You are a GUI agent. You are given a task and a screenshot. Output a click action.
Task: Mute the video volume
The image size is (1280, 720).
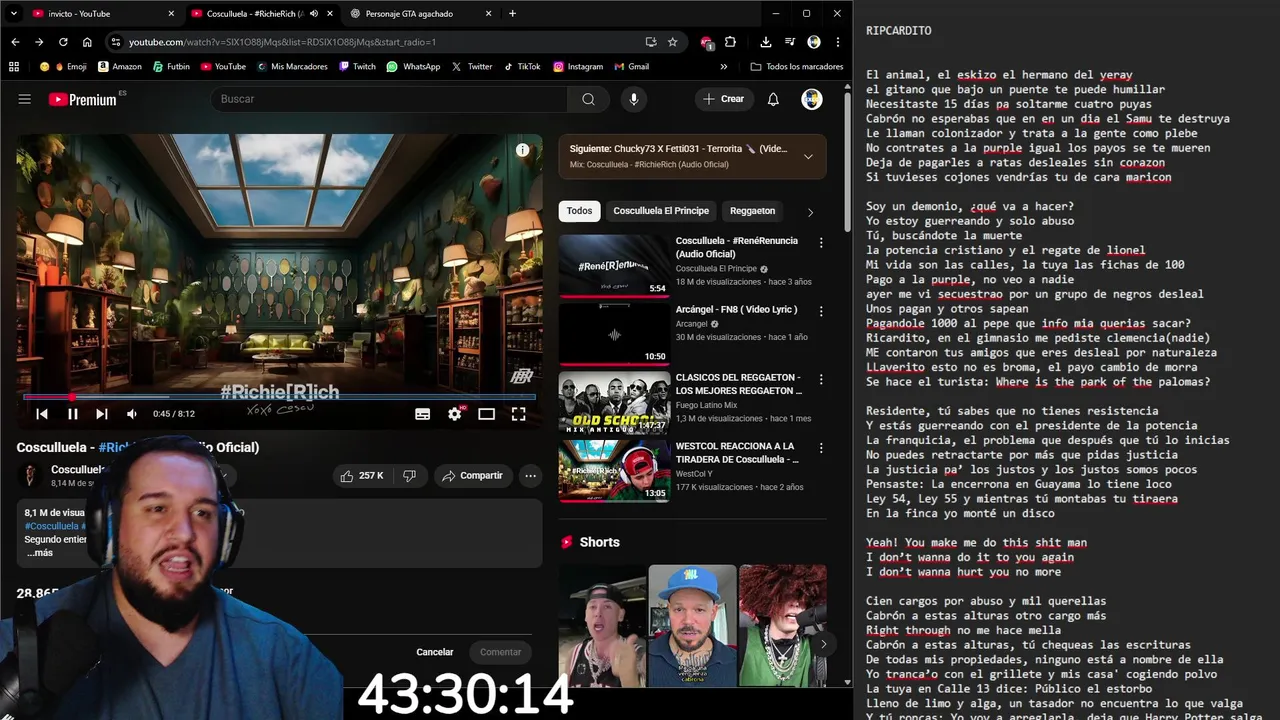[x=132, y=414]
